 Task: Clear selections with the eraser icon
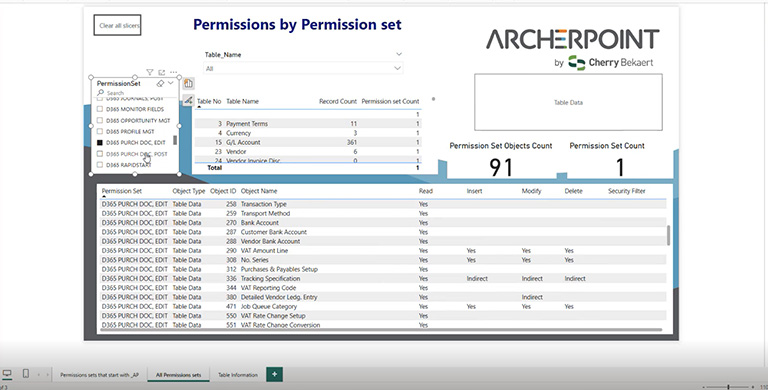pyautogui.click(x=160, y=83)
